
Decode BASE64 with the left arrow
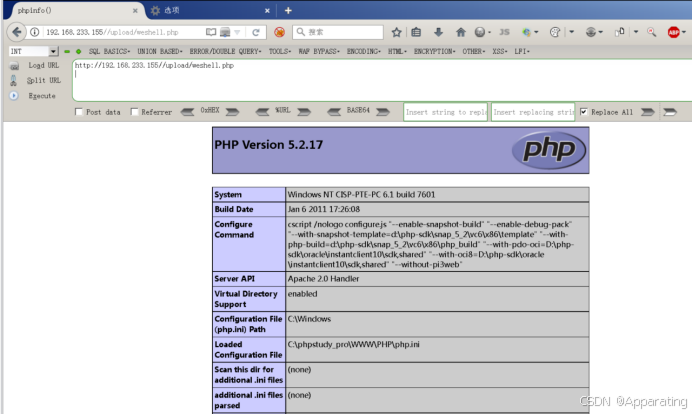click(x=334, y=112)
